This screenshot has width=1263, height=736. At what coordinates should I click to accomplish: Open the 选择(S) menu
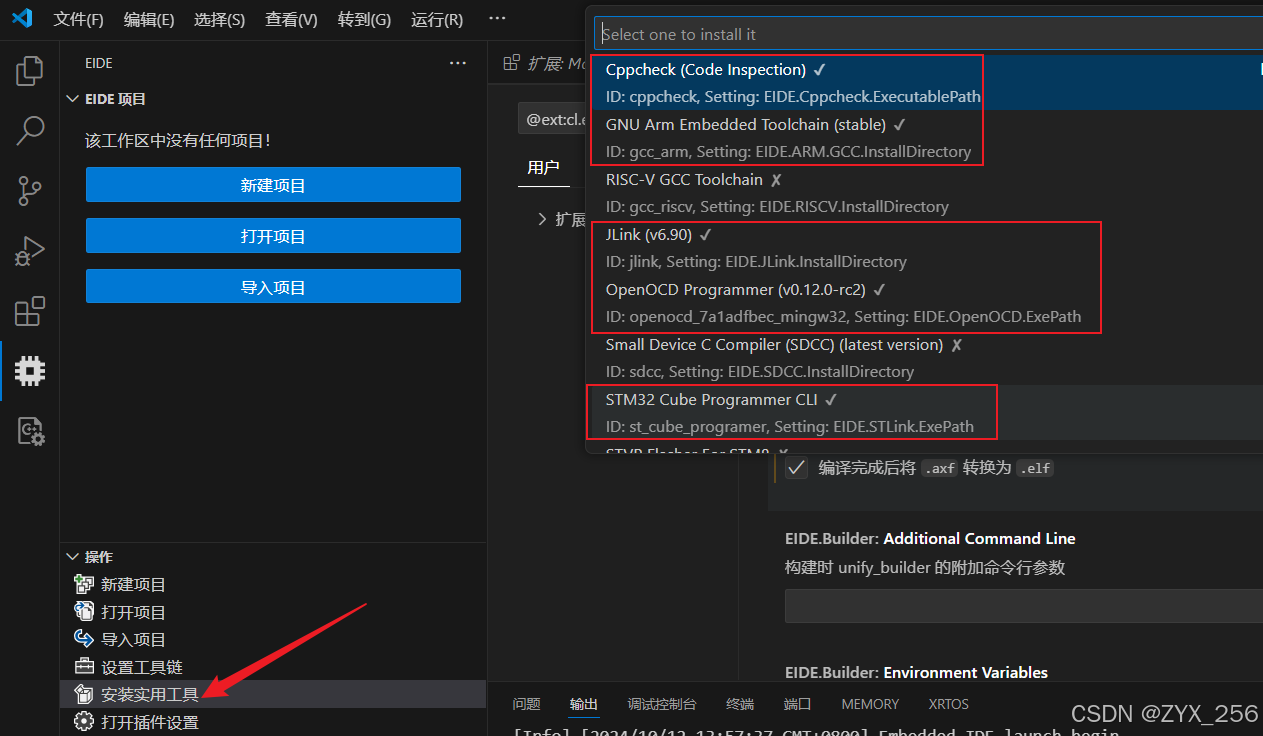[x=220, y=20]
